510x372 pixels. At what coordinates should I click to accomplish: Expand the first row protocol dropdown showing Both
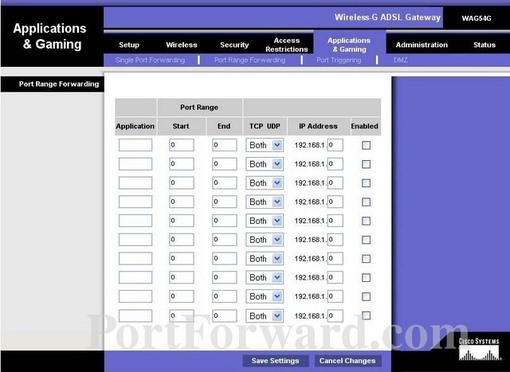point(265,145)
